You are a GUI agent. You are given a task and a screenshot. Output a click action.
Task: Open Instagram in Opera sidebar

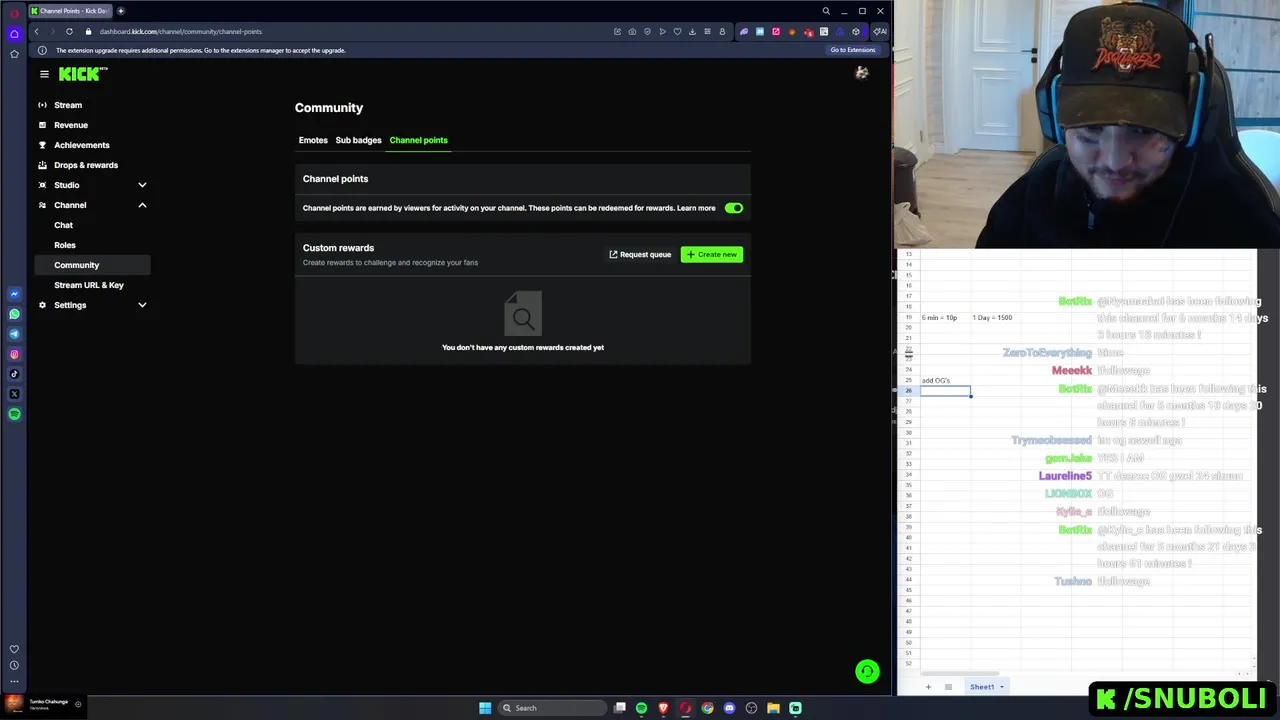(x=14, y=354)
